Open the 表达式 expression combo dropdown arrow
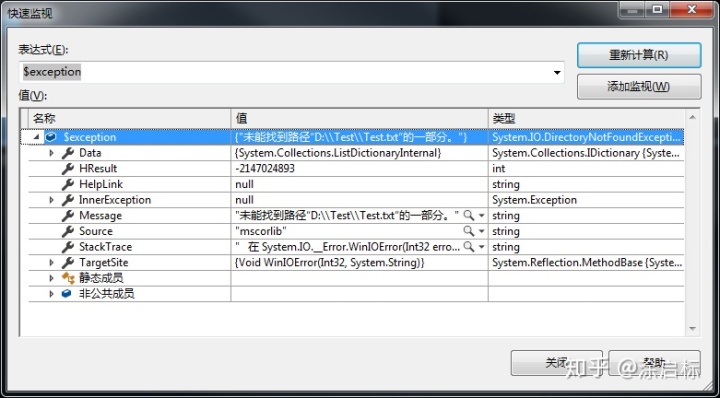720x398 pixels. (x=557, y=73)
